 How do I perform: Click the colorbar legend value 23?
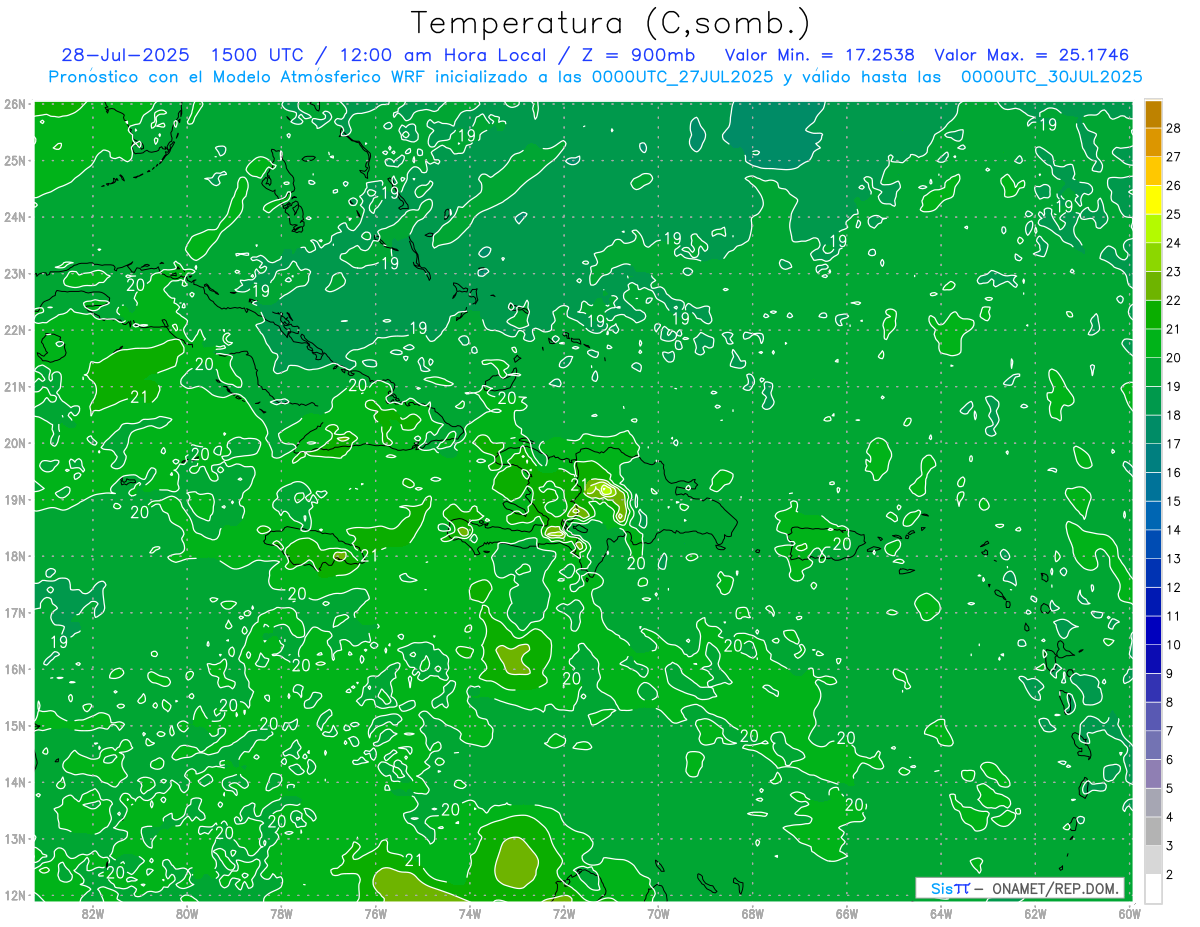click(1174, 272)
